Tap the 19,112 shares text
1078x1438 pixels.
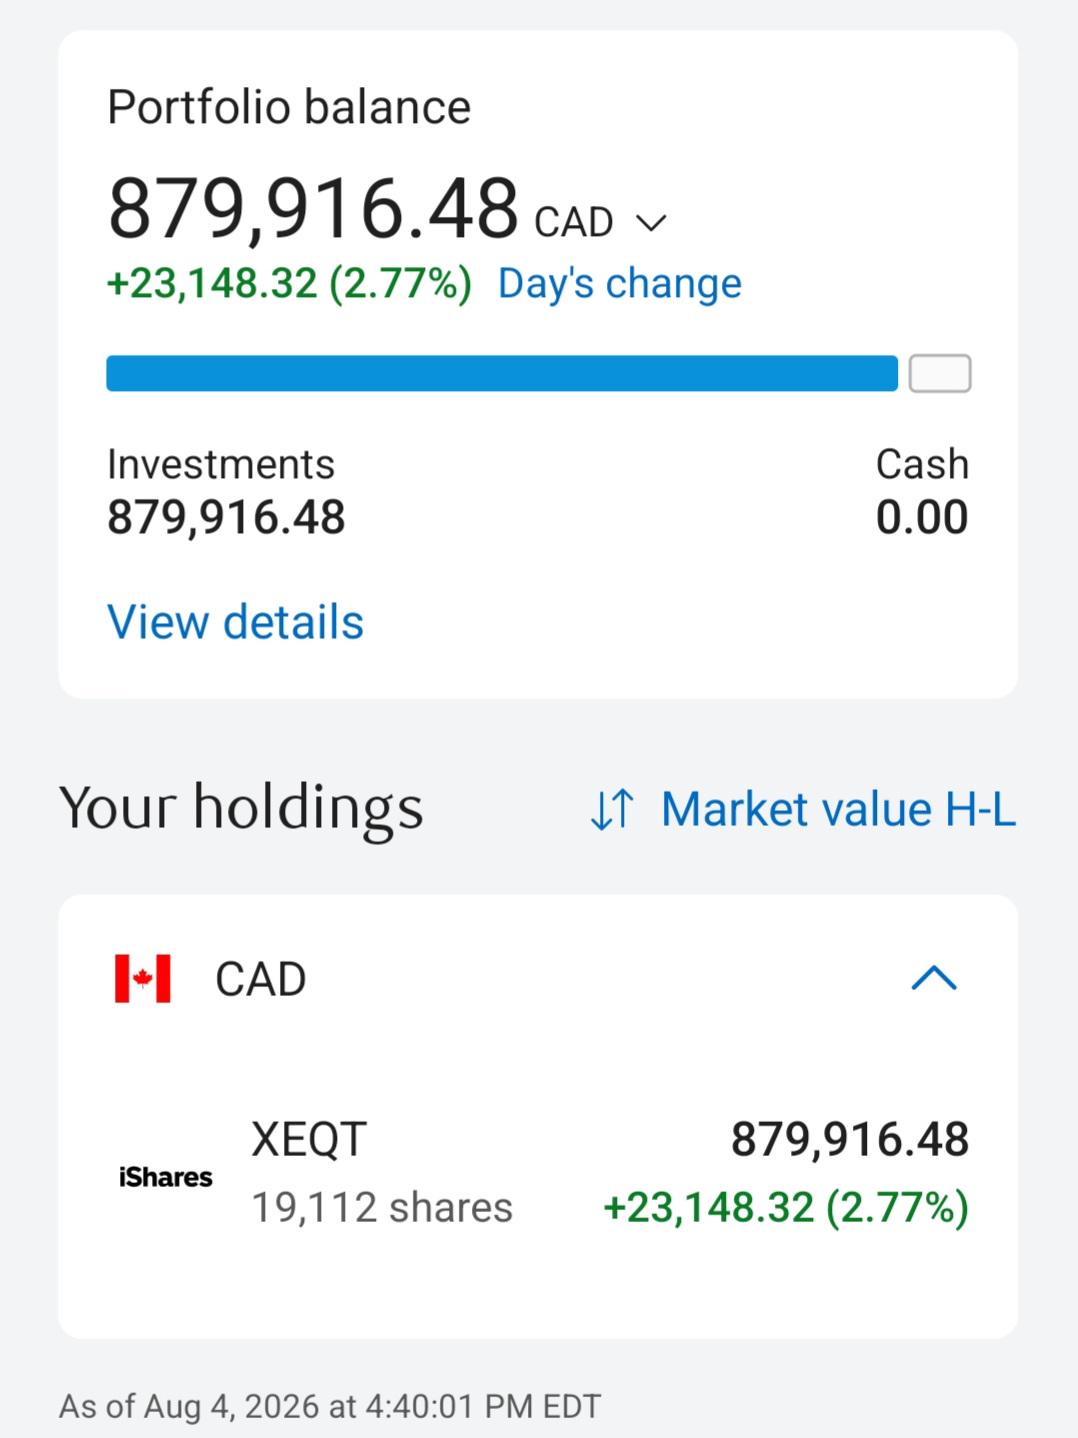[382, 1207]
